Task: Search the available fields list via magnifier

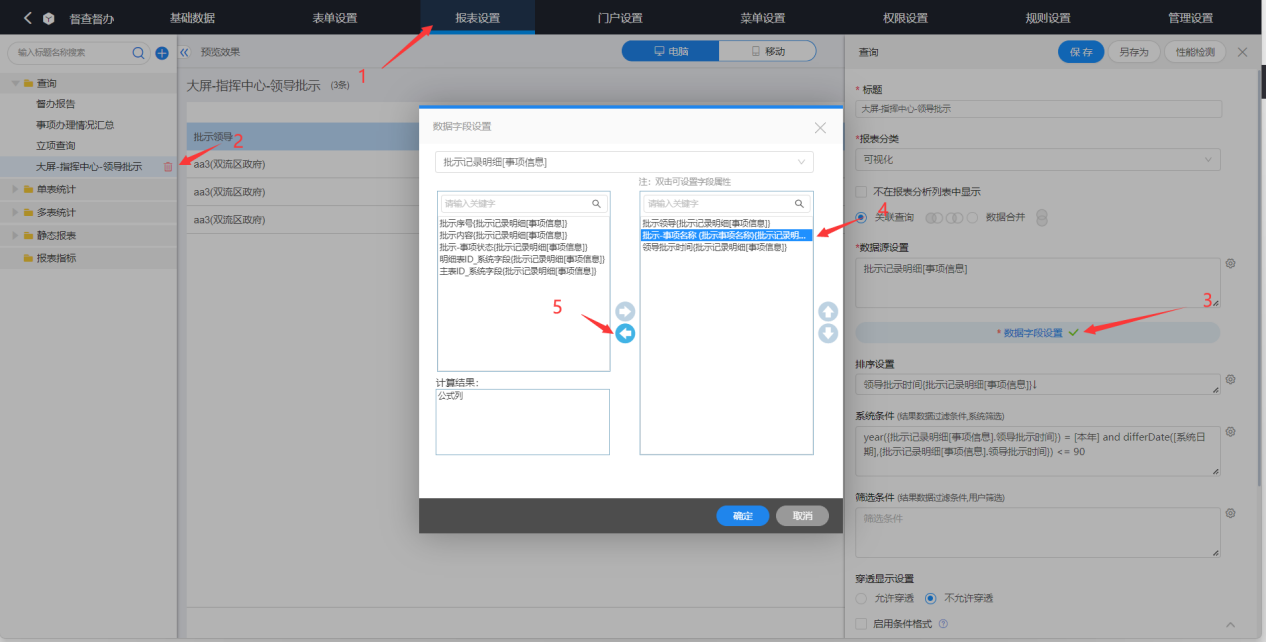Action: point(596,203)
